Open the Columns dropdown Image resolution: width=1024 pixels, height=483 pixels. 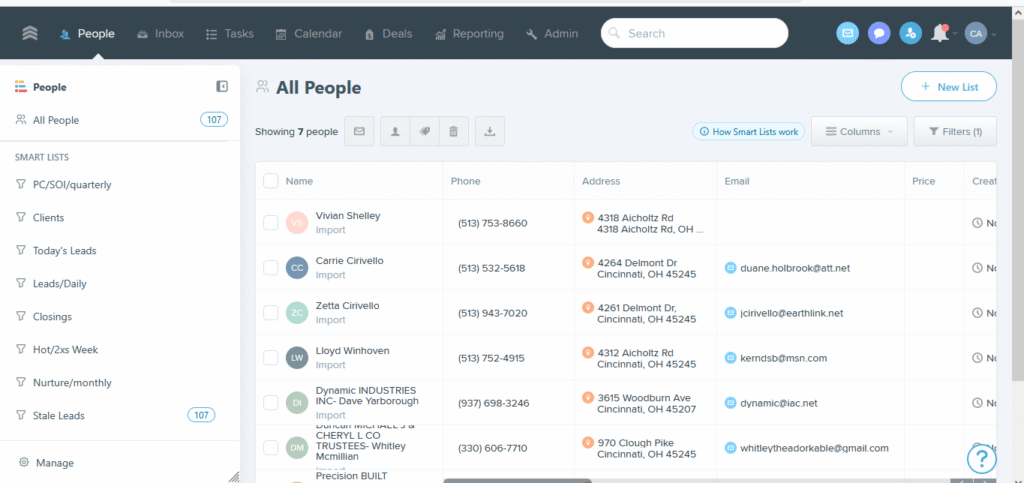point(859,131)
